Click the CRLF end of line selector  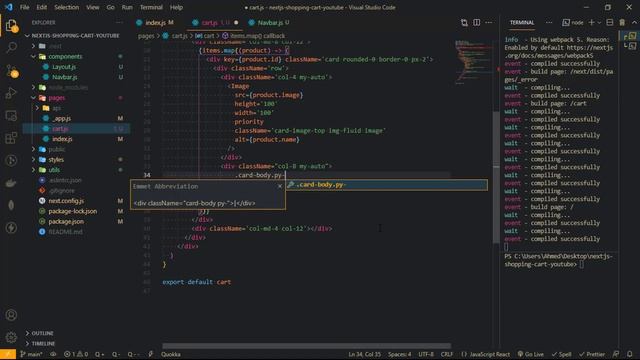click(447, 354)
